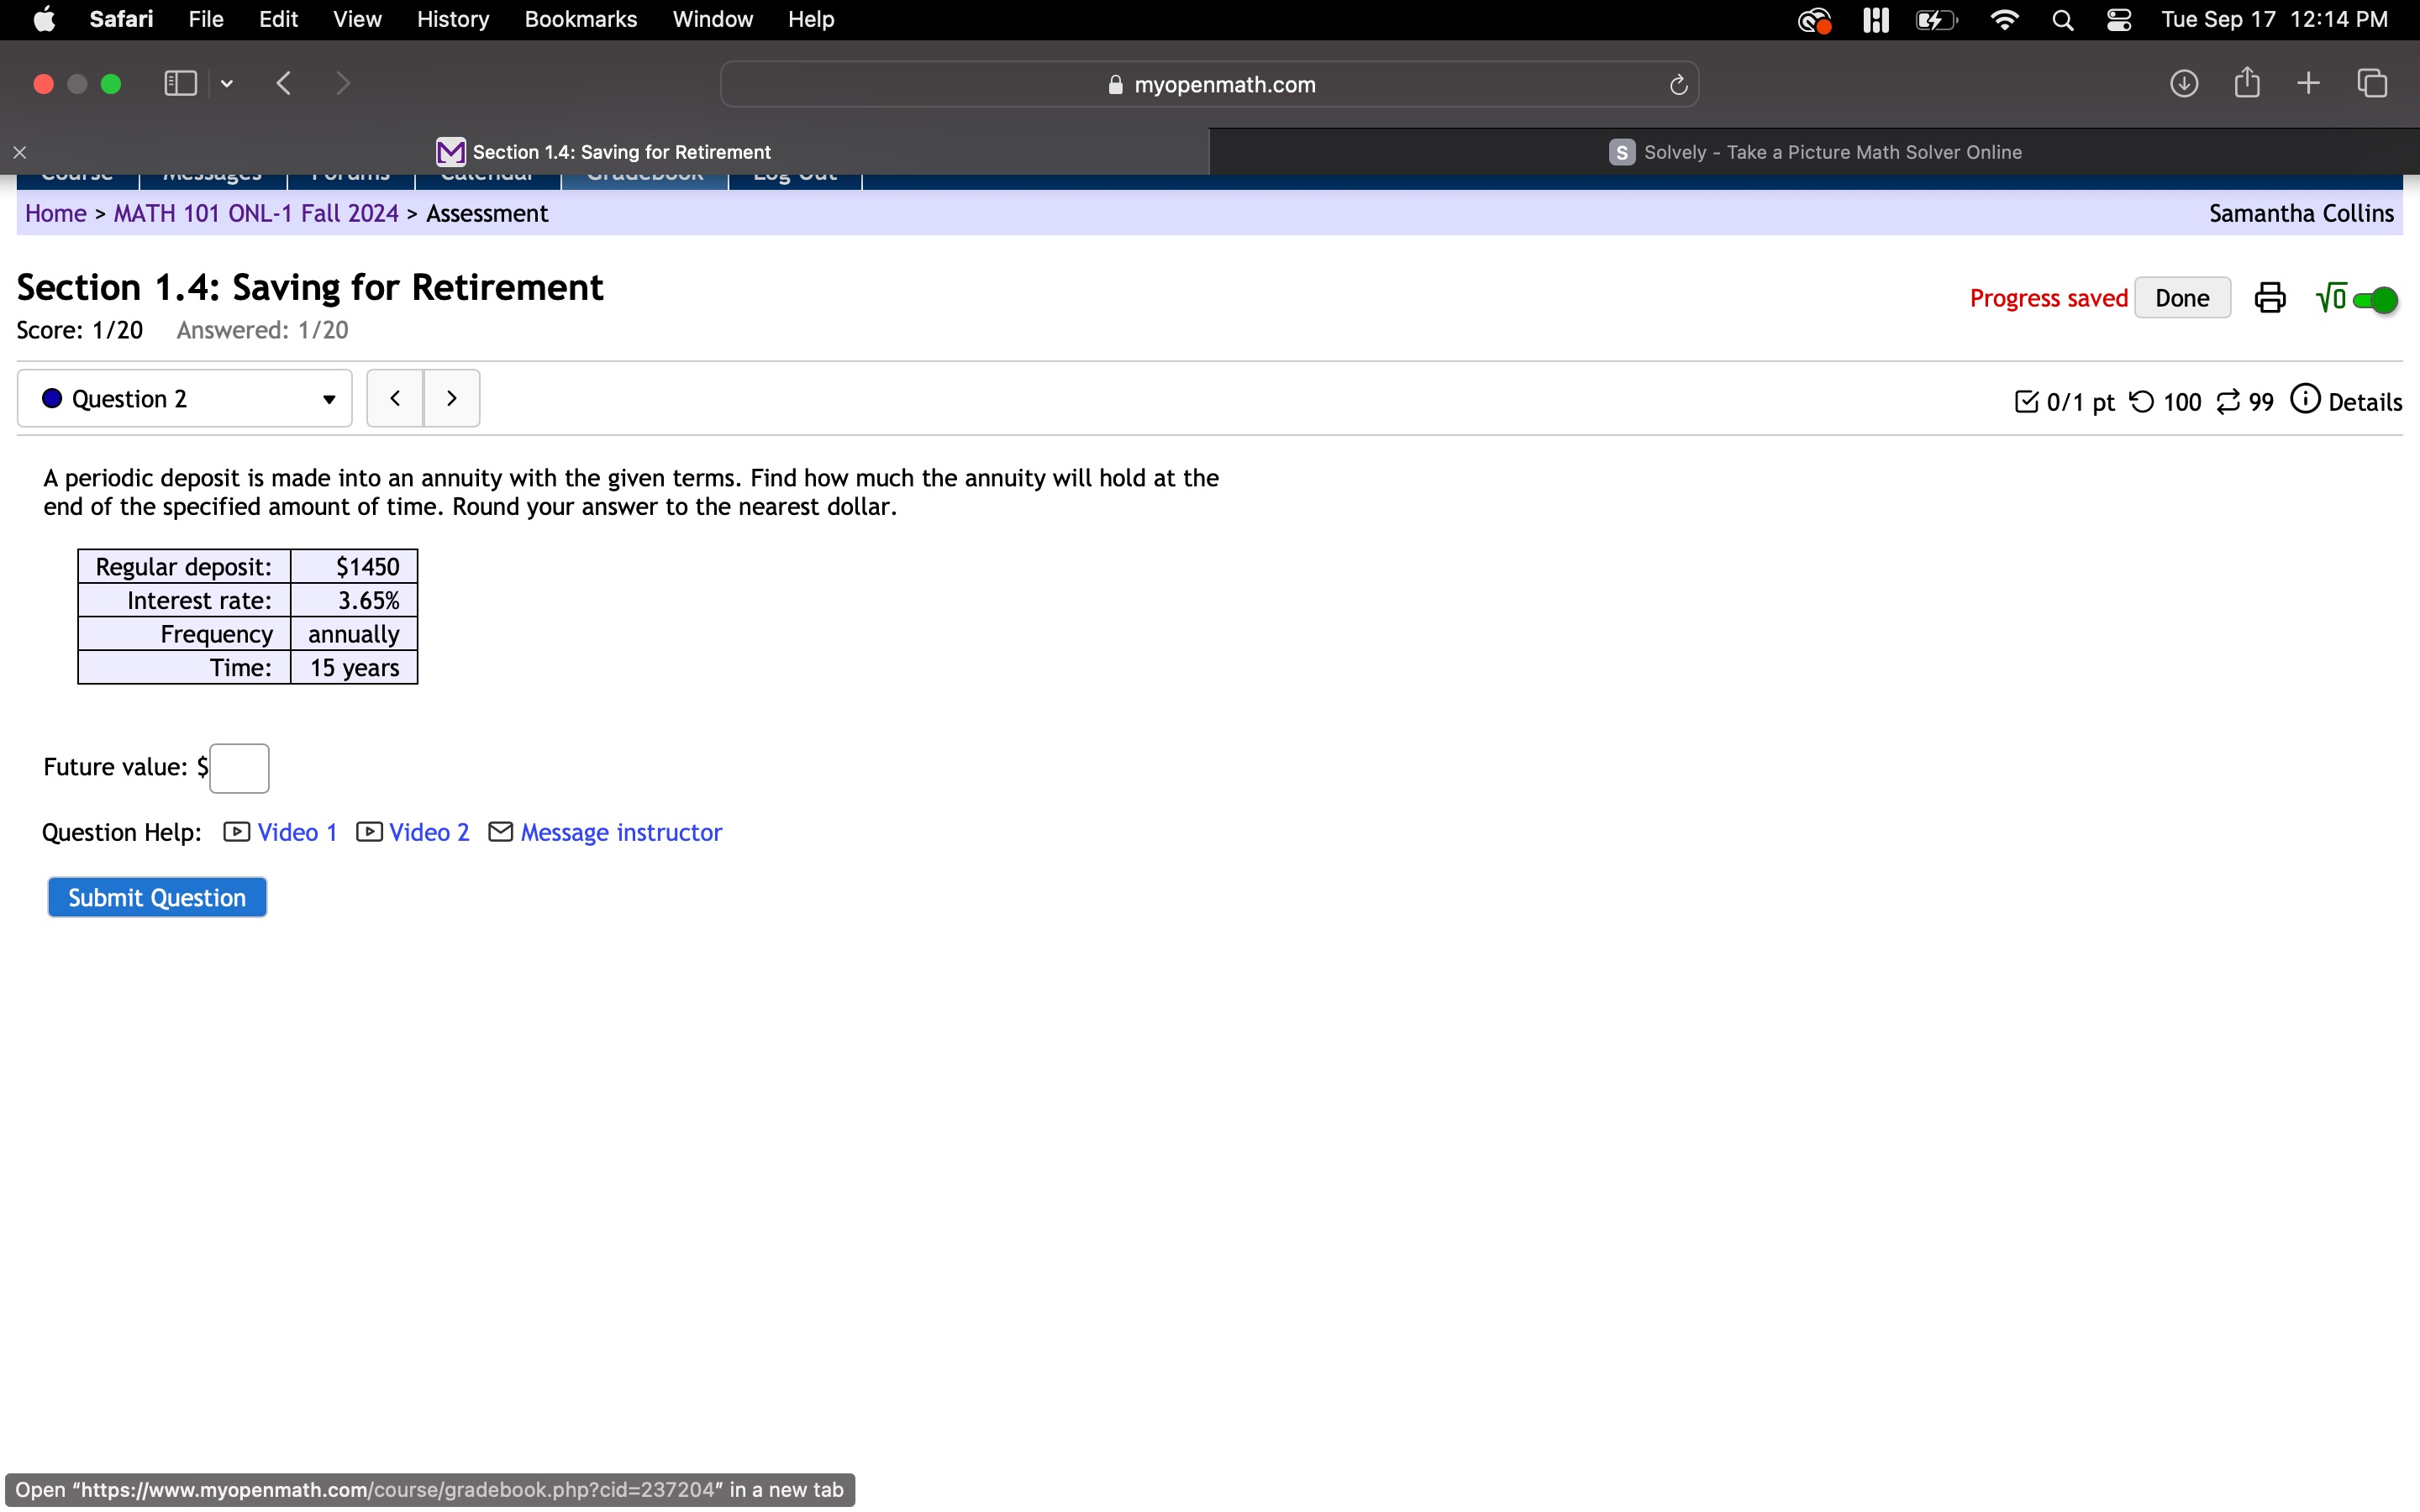The width and height of the screenshot is (2420, 1512).
Task: Click the score checkbox icon by 0/1 pt
Action: (2026, 401)
